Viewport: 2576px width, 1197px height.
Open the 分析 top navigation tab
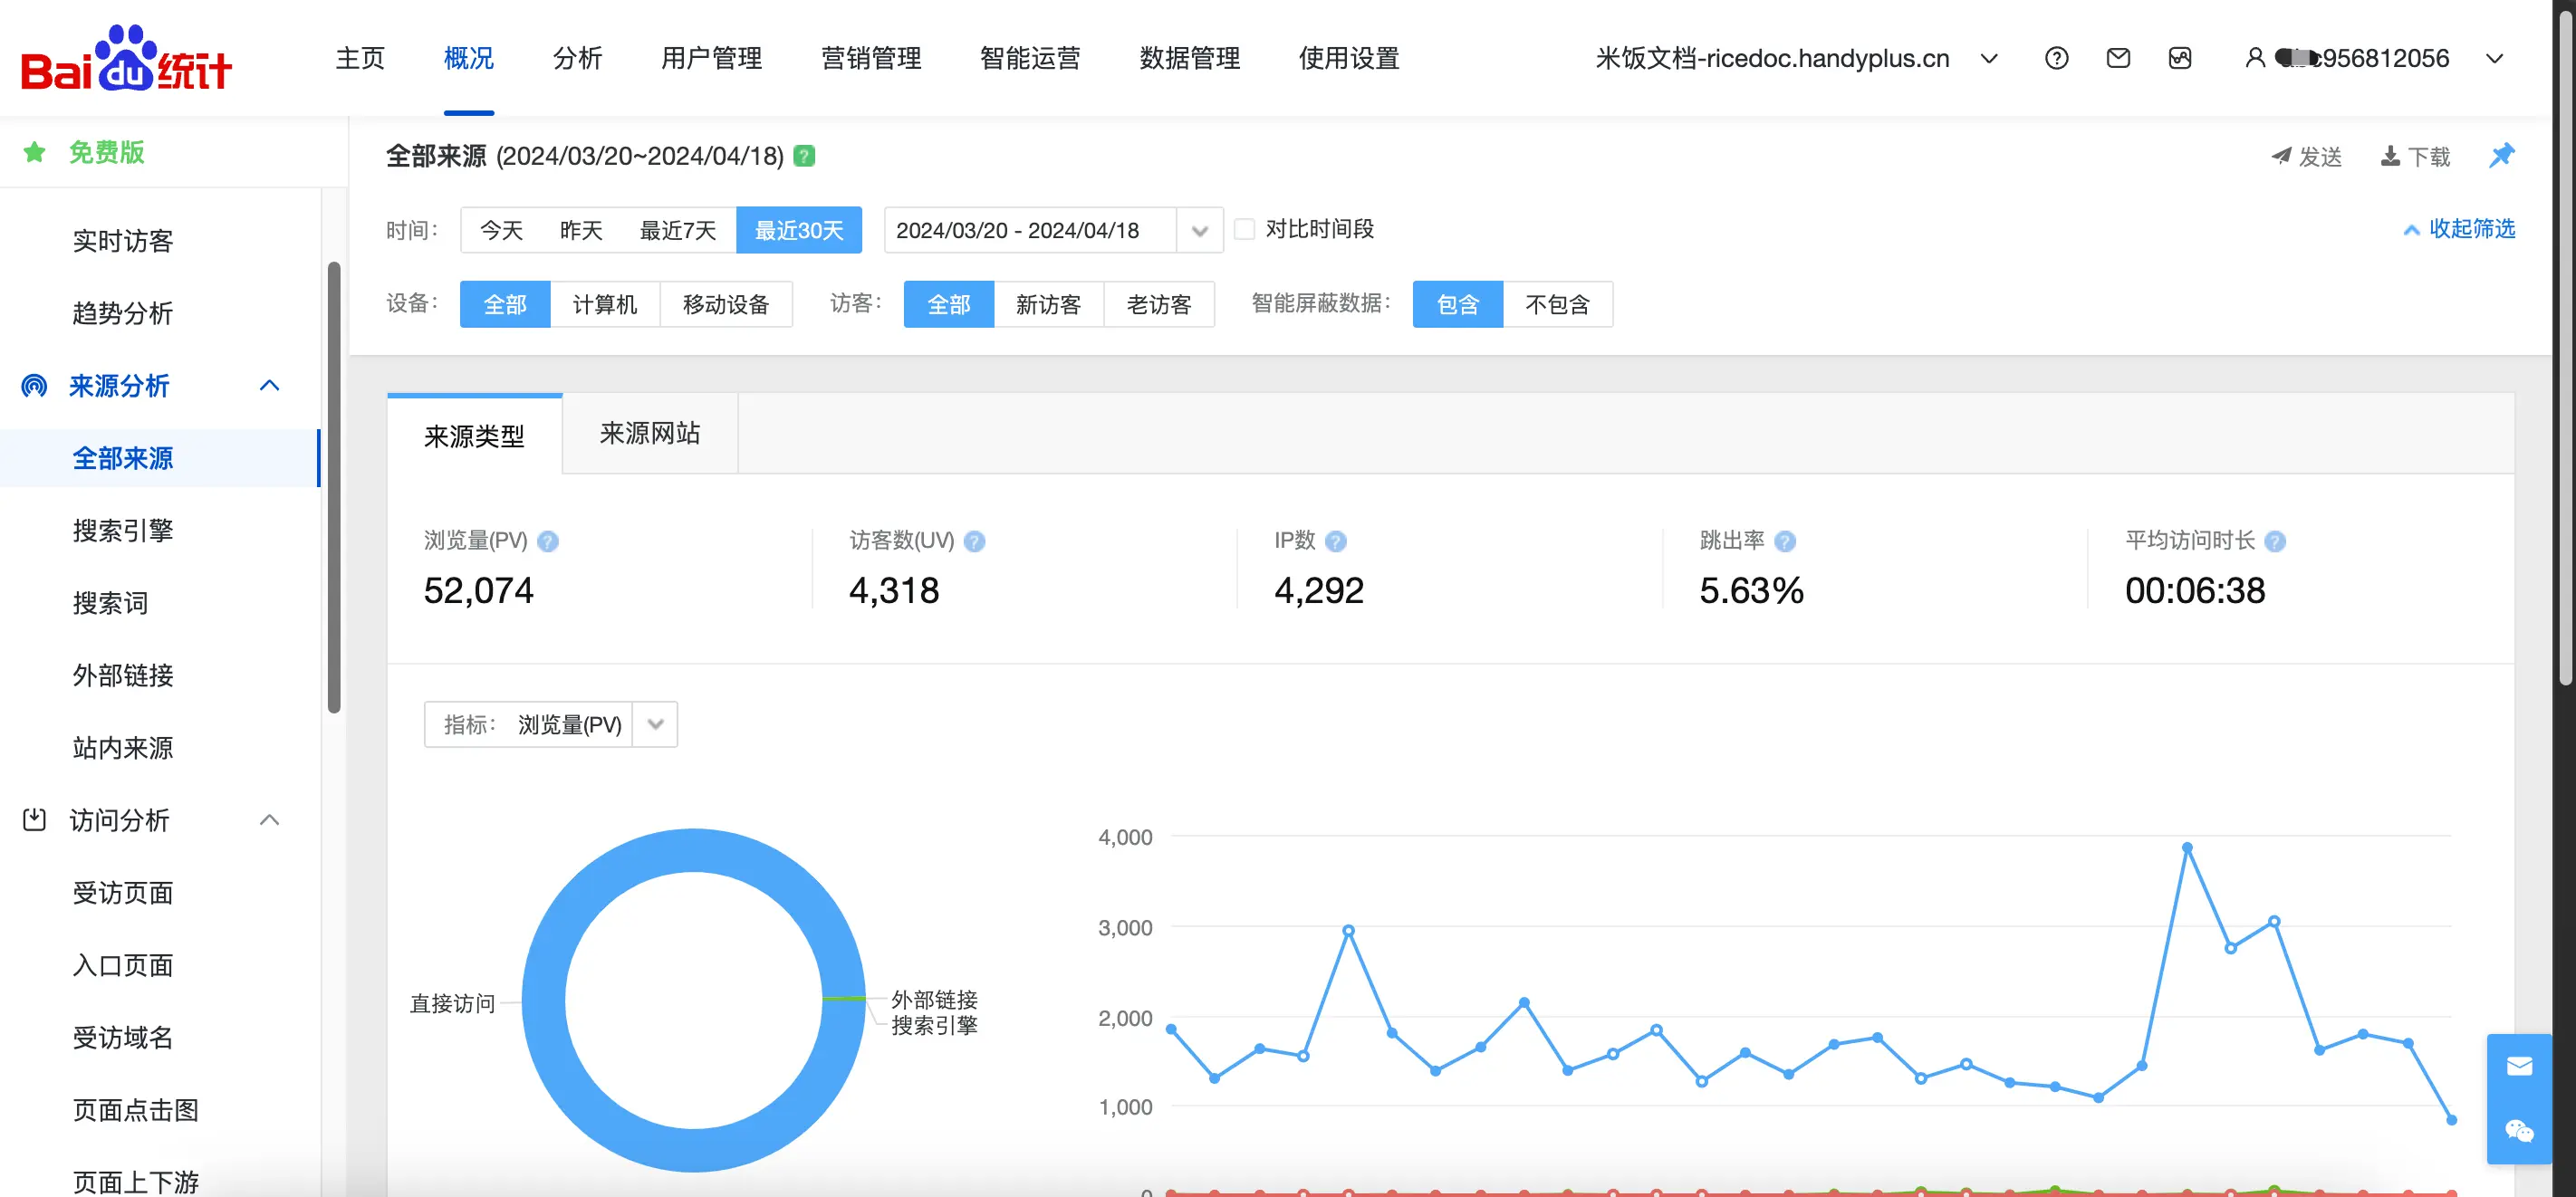coord(577,58)
